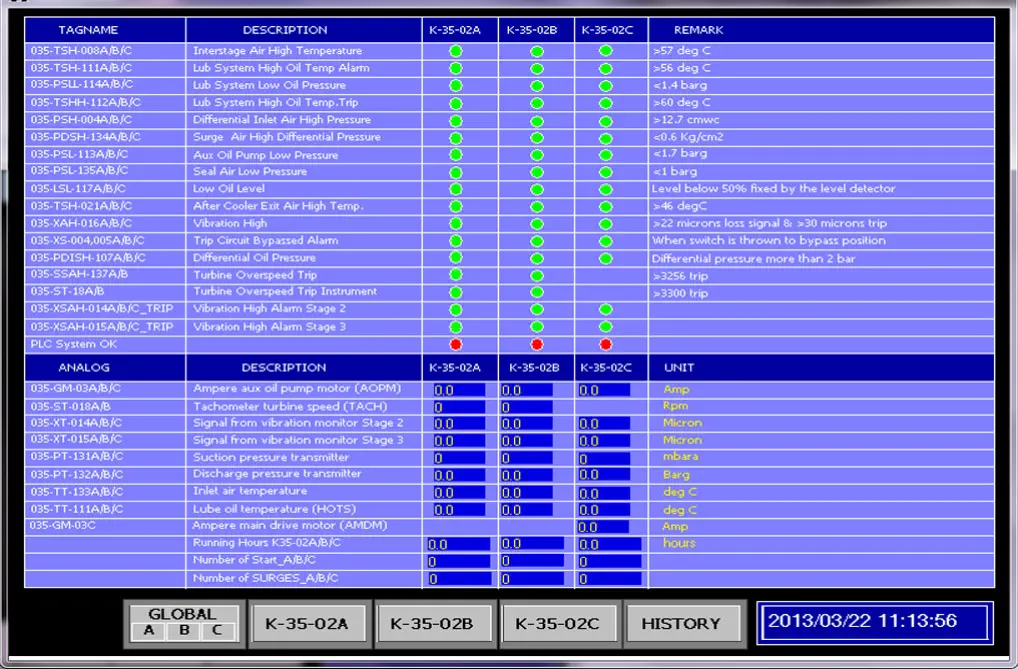Click Trip Circuit Bypassed Alarm light for K-35-02B
This screenshot has width=1018, height=669.
(x=537, y=241)
